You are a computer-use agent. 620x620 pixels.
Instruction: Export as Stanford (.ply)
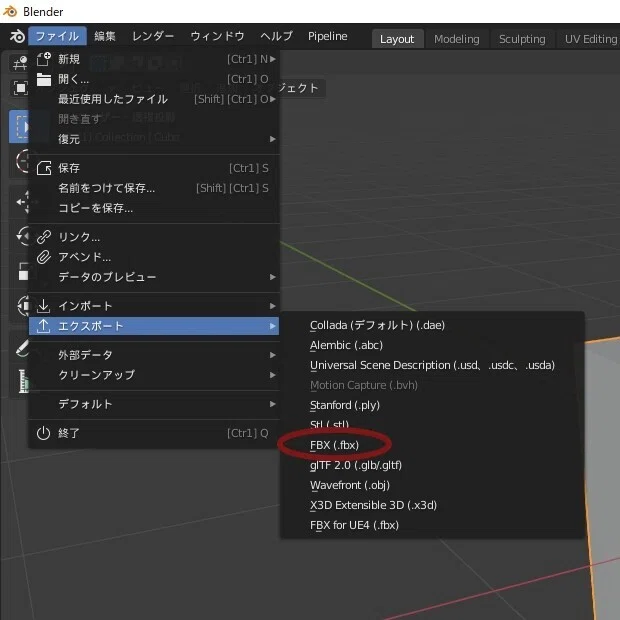tap(432, 405)
